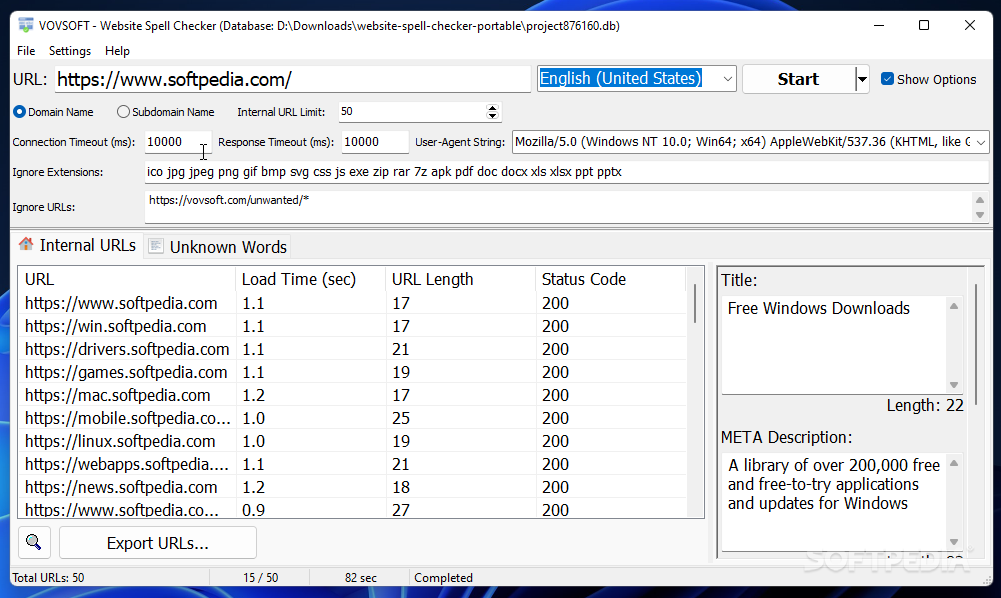
Task: Select the https://news.softpedia.com row
Action: click(x=352, y=487)
